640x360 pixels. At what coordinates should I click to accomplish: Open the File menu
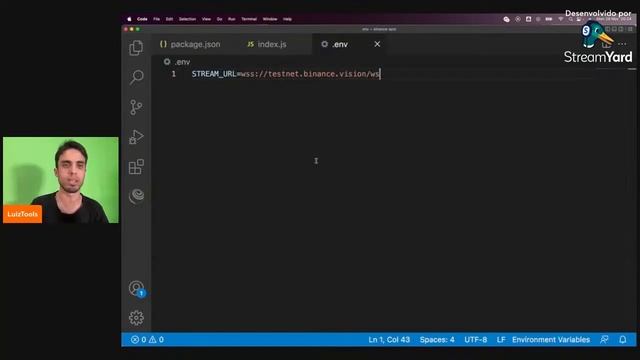(156, 19)
